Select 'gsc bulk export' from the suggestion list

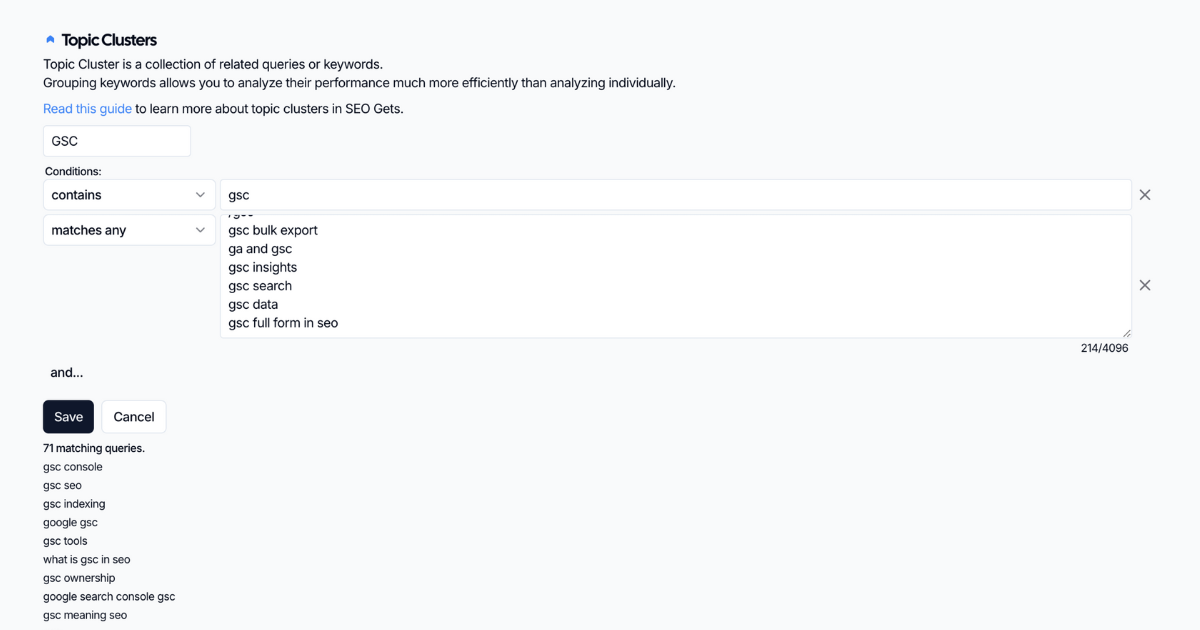[272, 230]
